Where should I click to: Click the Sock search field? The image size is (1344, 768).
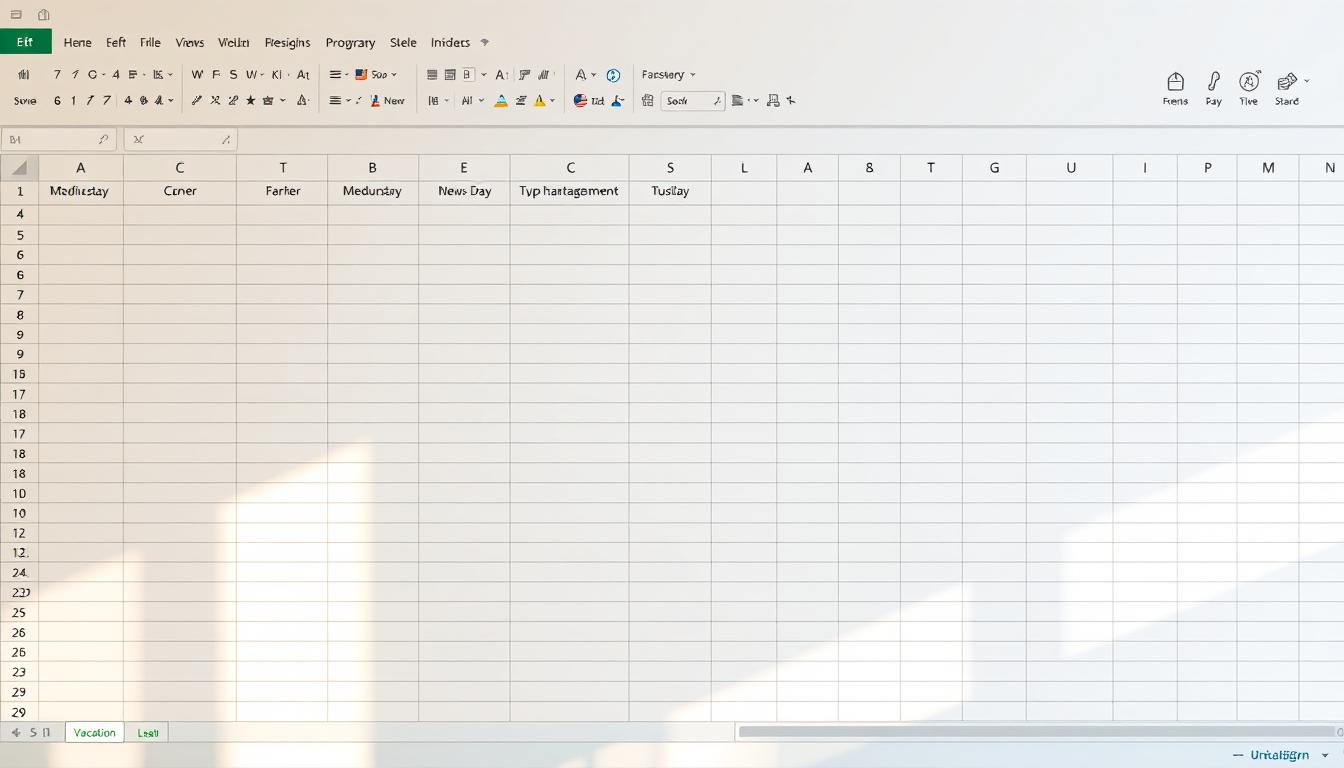coord(693,101)
